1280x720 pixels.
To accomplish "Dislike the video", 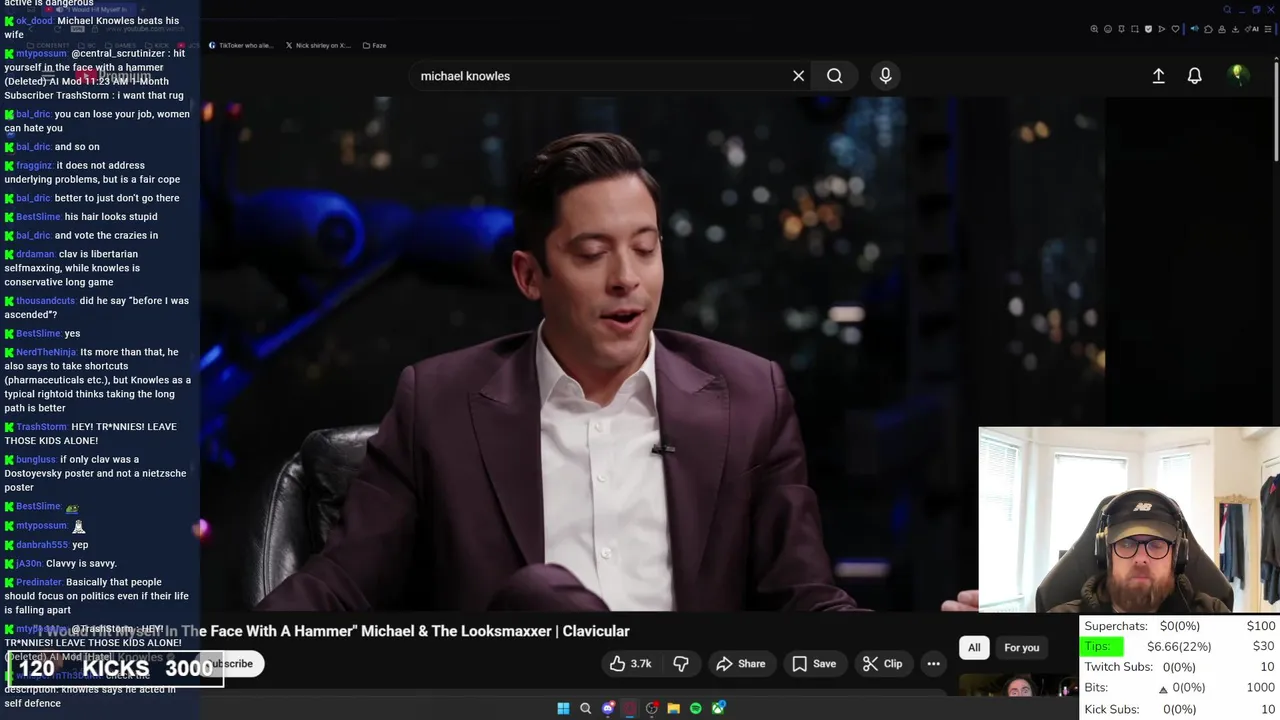I will [x=681, y=663].
